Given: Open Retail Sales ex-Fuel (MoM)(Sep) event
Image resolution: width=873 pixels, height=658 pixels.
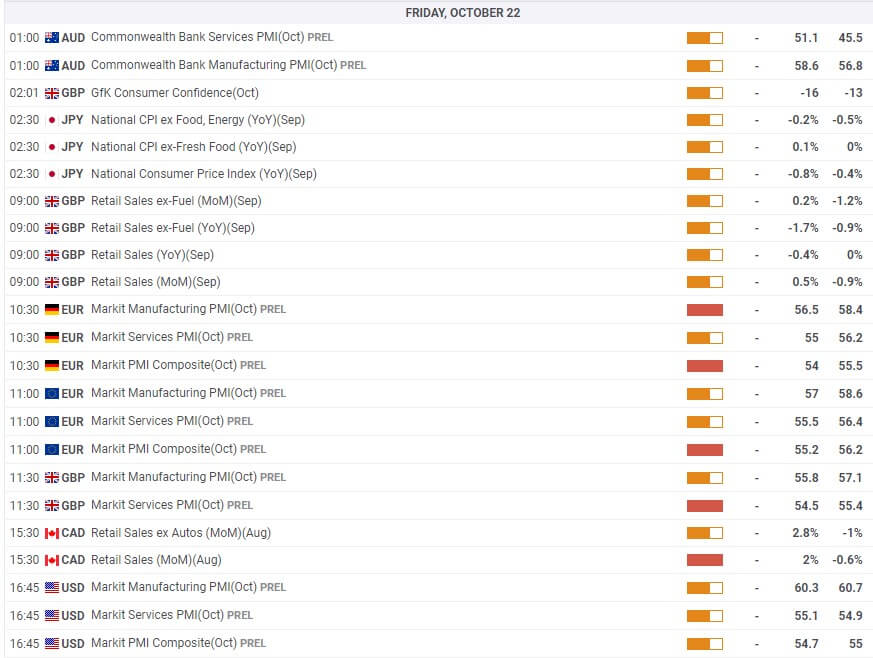Looking at the screenshot, I should (x=176, y=201).
